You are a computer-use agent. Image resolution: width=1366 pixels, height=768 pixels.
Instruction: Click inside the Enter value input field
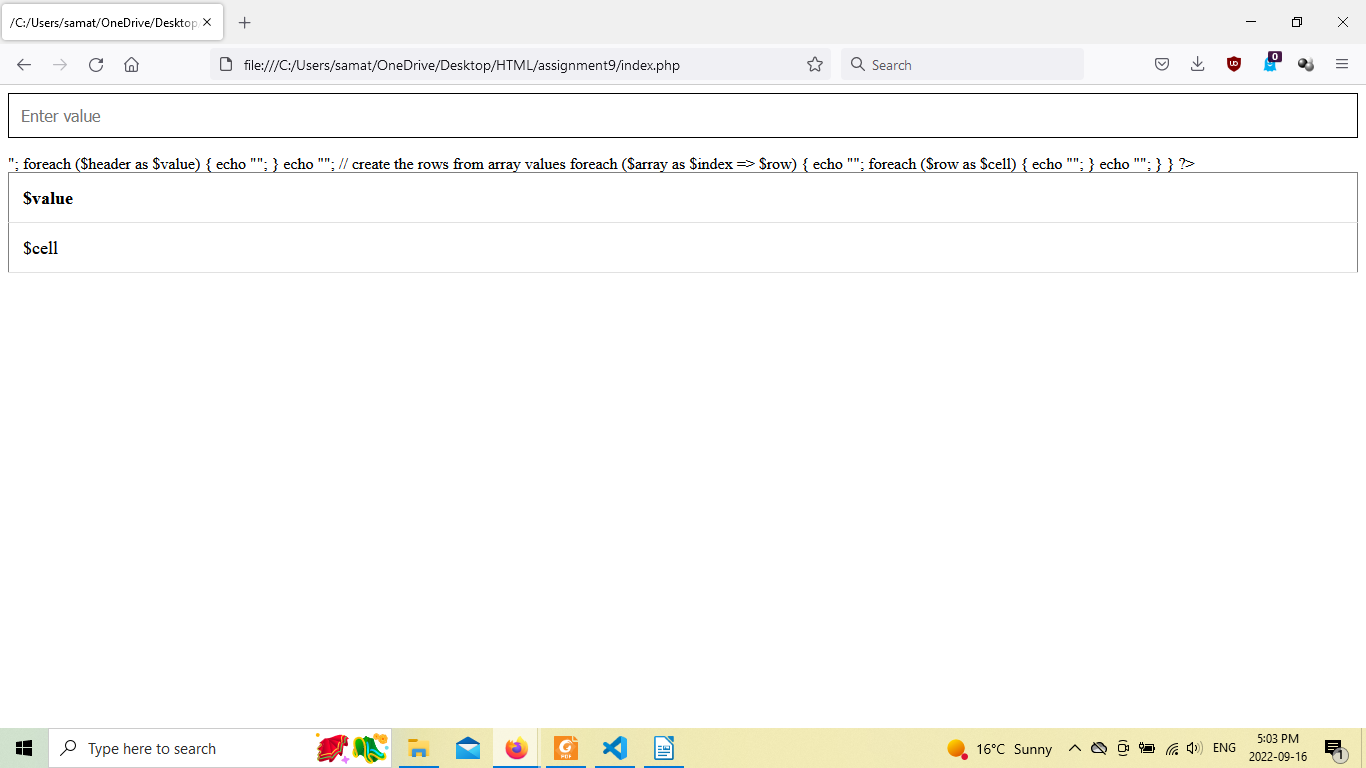(x=683, y=115)
